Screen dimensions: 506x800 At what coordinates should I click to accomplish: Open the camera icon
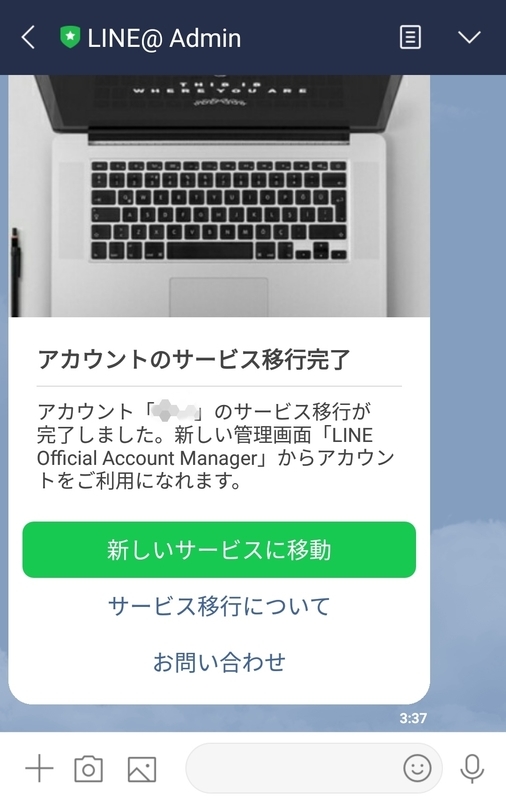(x=89, y=768)
